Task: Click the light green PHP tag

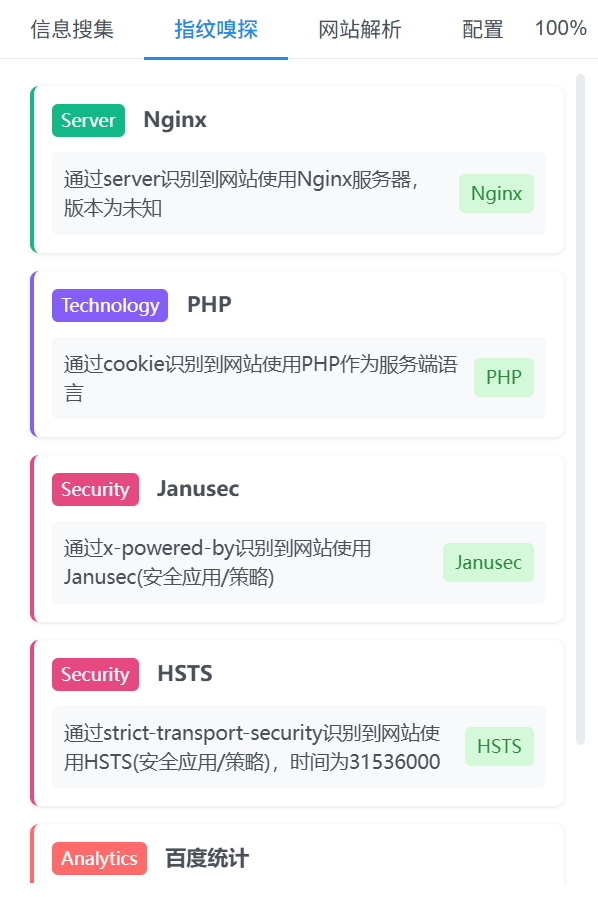Action: 504,378
